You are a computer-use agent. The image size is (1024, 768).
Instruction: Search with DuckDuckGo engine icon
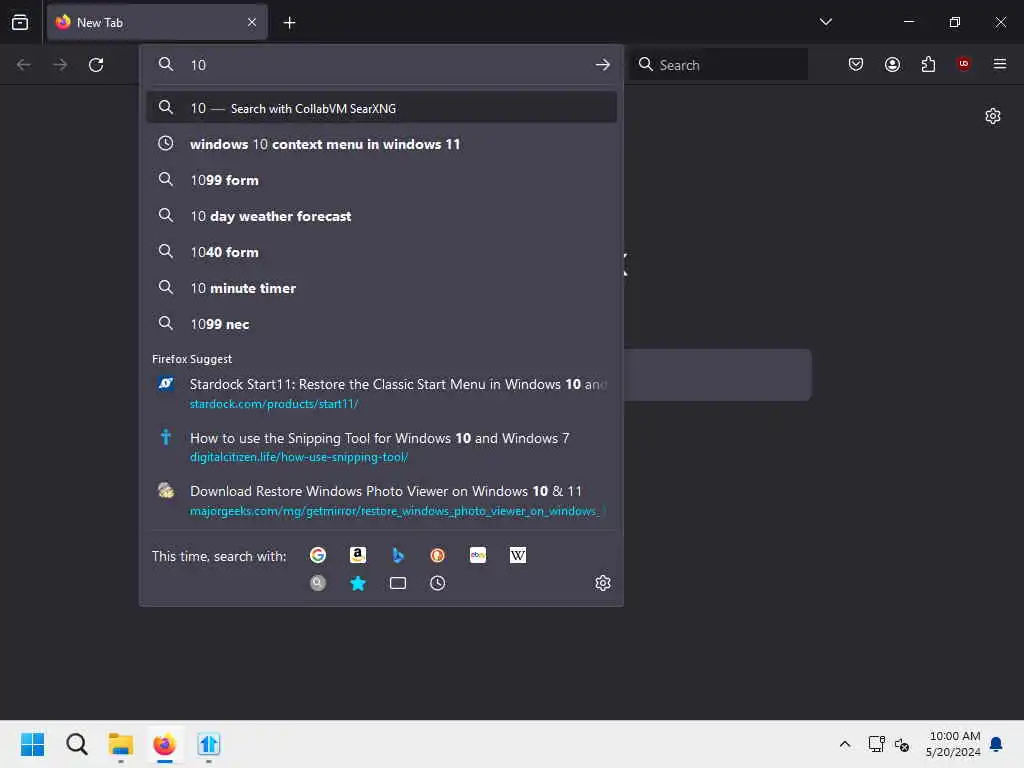coord(438,555)
